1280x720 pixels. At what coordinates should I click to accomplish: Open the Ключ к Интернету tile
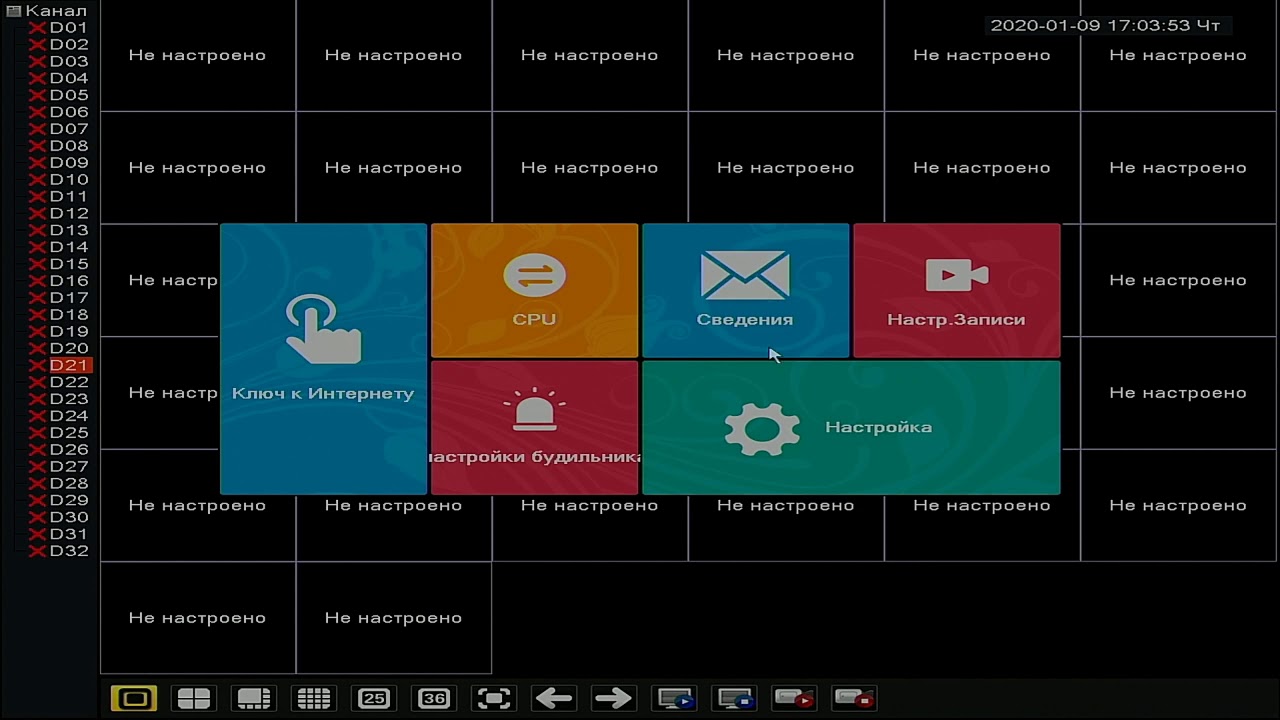point(323,359)
